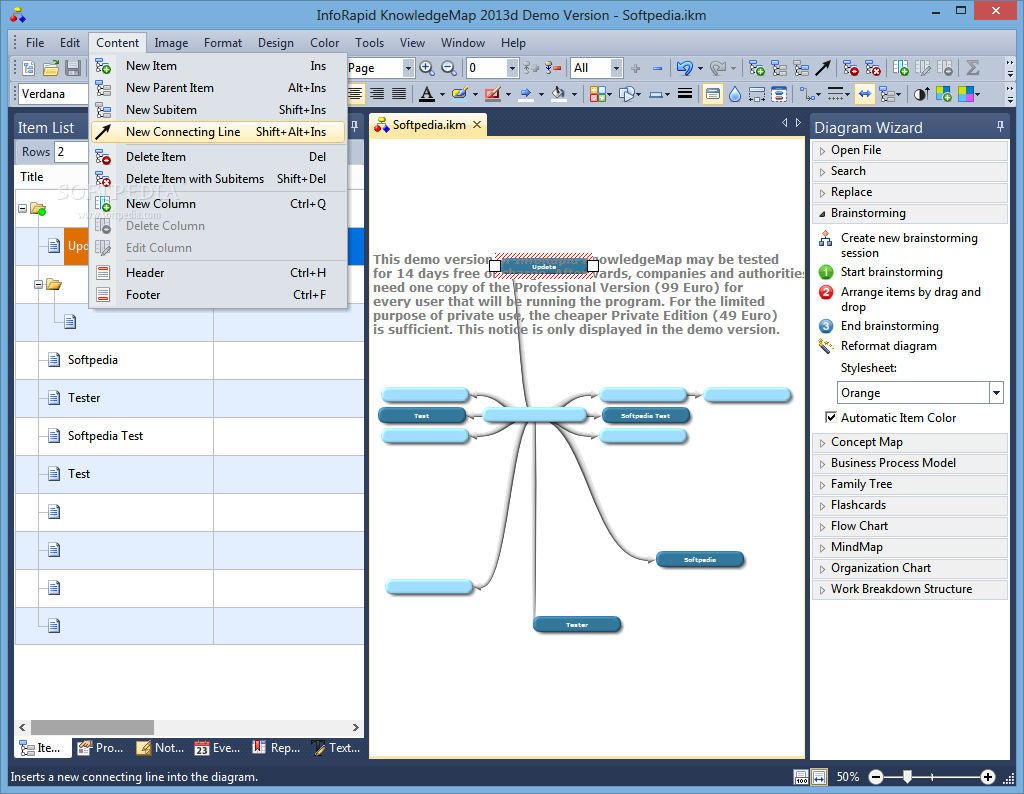Click the font color A icon

pyautogui.click(x=426, y=94)
